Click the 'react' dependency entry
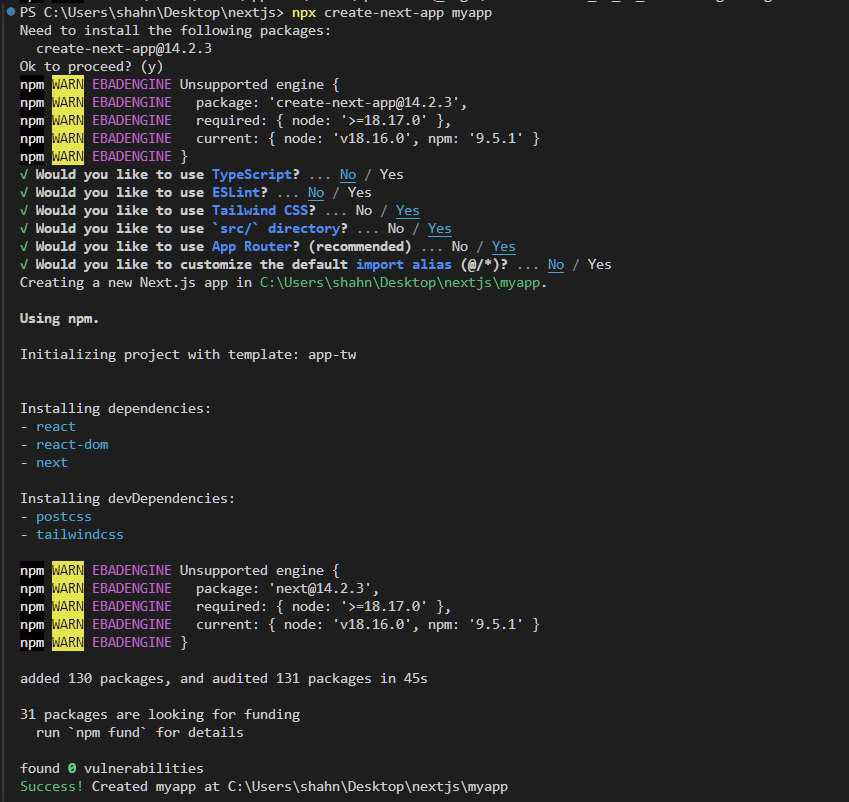 [x=56, y=427]
